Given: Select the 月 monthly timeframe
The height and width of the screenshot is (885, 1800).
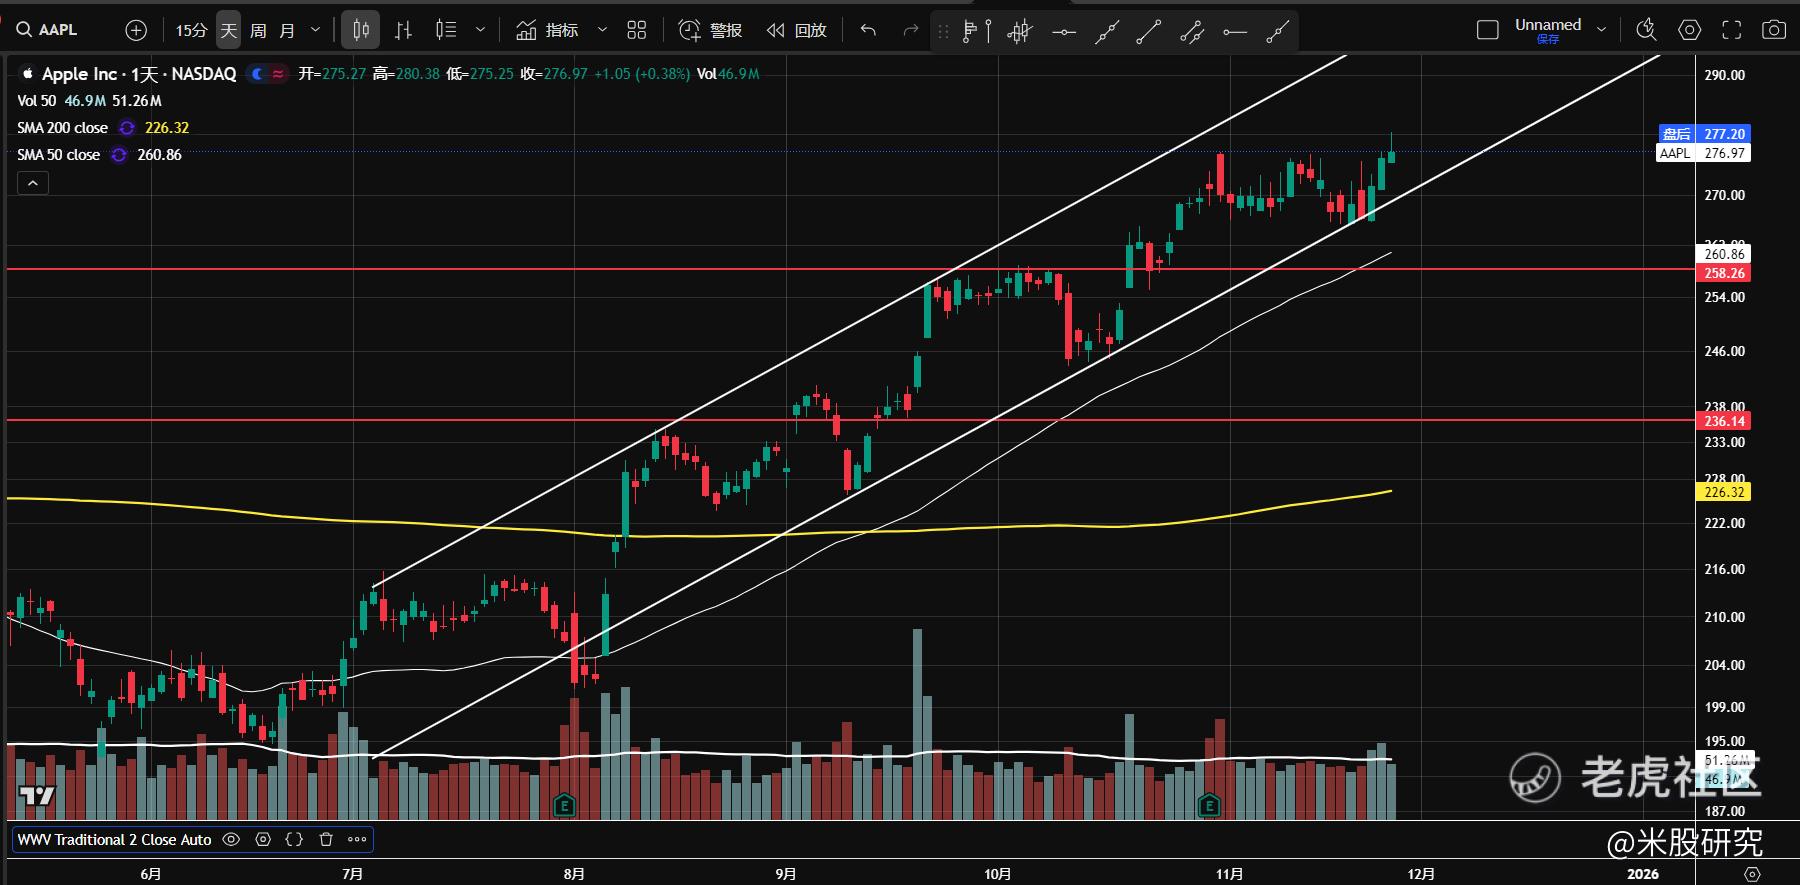Looking at the screenshot, I should [287, 31].
